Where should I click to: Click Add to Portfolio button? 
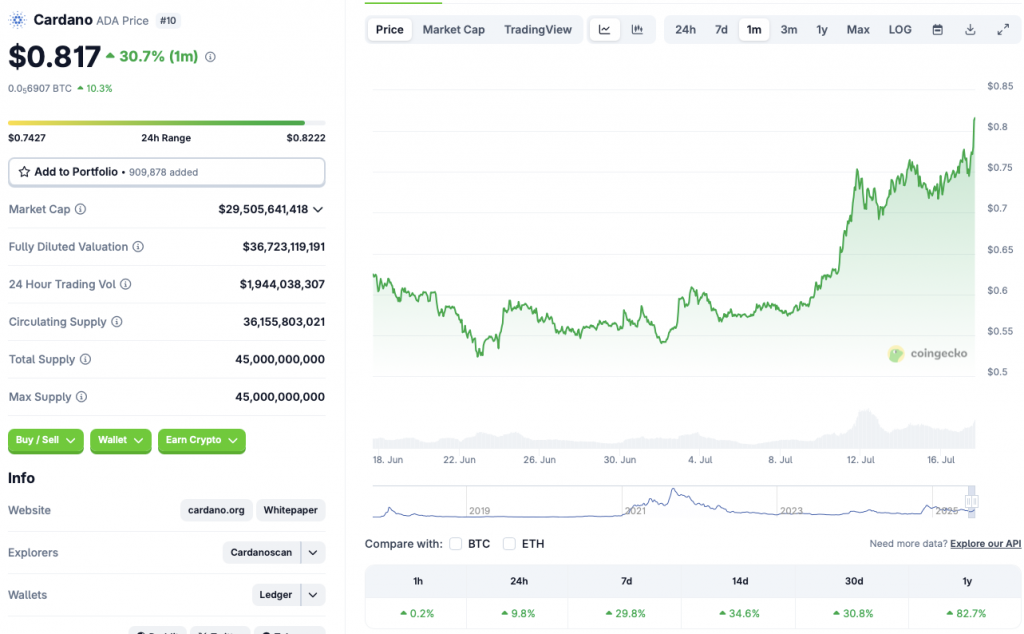167,172
